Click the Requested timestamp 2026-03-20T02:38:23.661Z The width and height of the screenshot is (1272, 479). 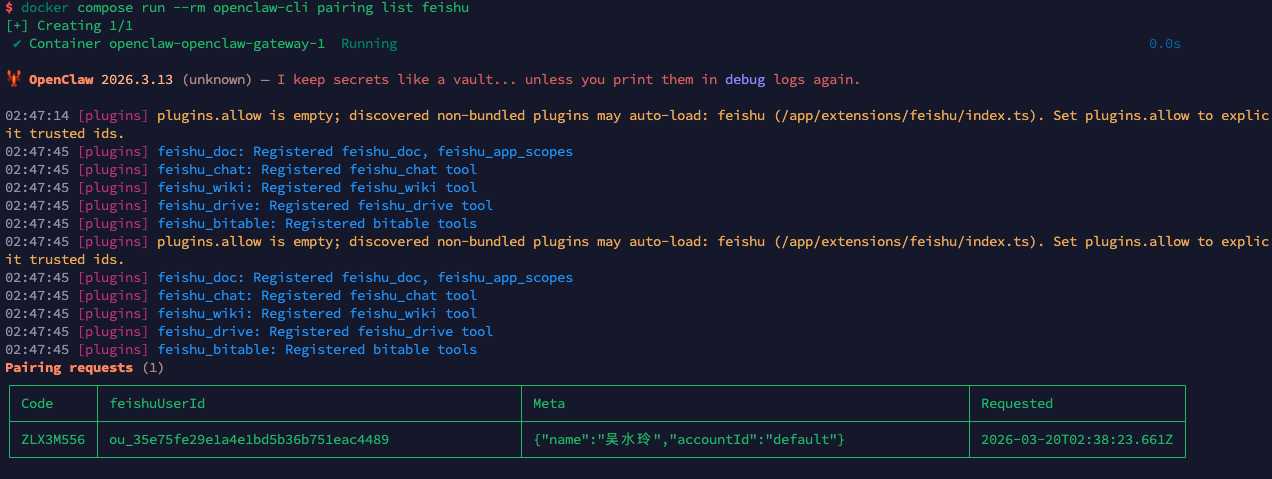coord(1077,439)
